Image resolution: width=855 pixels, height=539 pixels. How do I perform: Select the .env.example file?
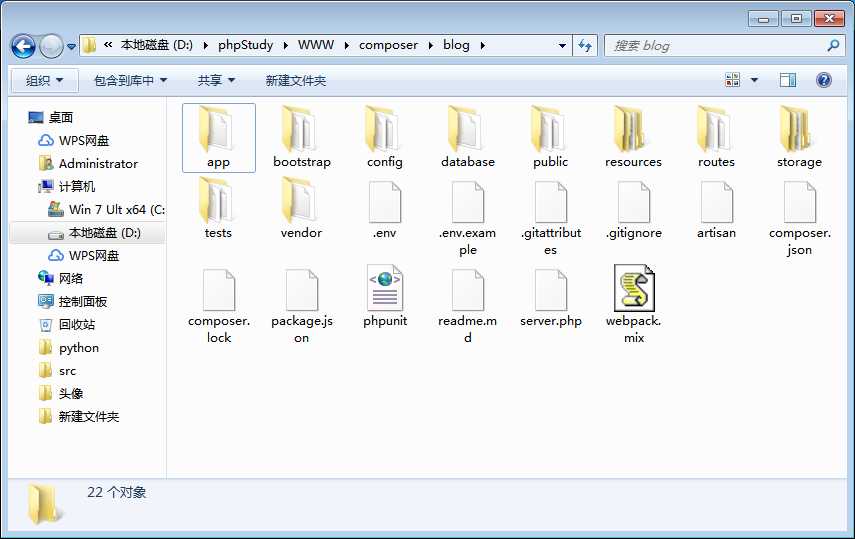[x=467, y=218]
